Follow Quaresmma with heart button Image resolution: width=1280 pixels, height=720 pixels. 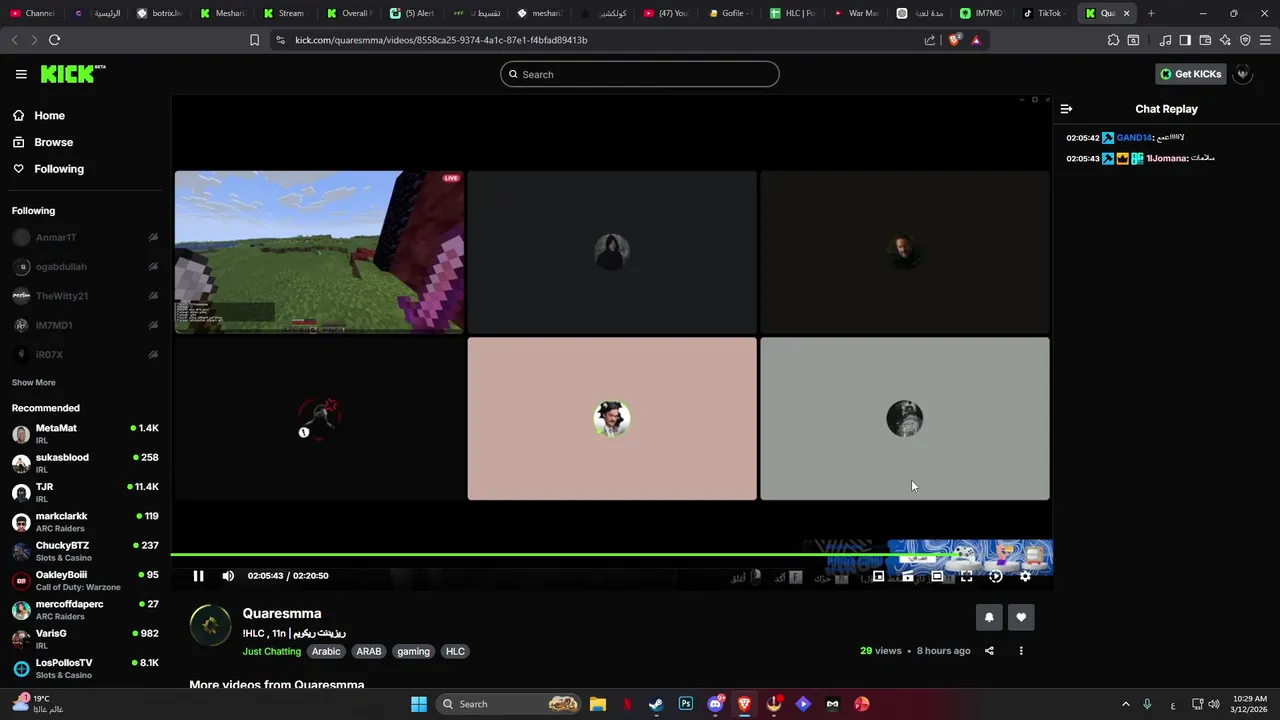1021,617
